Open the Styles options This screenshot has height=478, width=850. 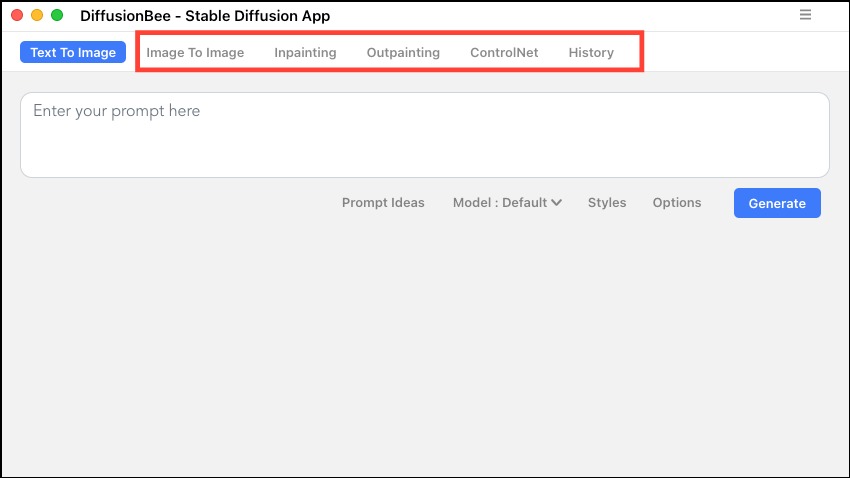607,203
